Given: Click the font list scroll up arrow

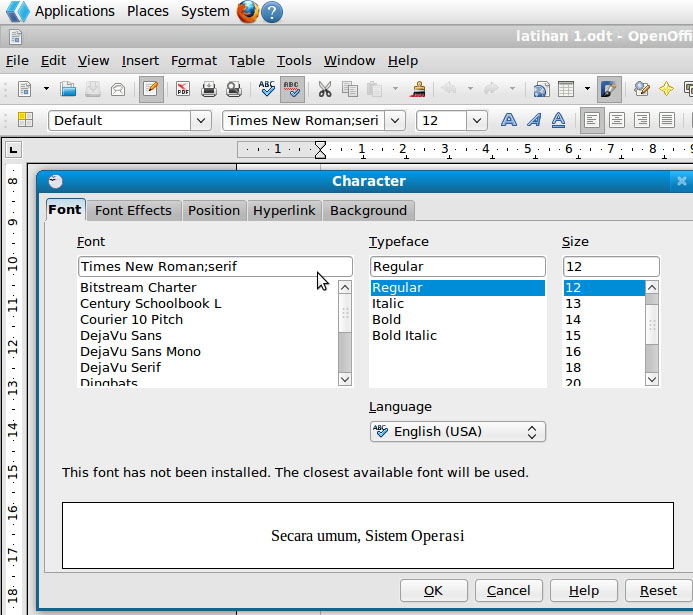Looking at the screenshot, I should 345,288.
